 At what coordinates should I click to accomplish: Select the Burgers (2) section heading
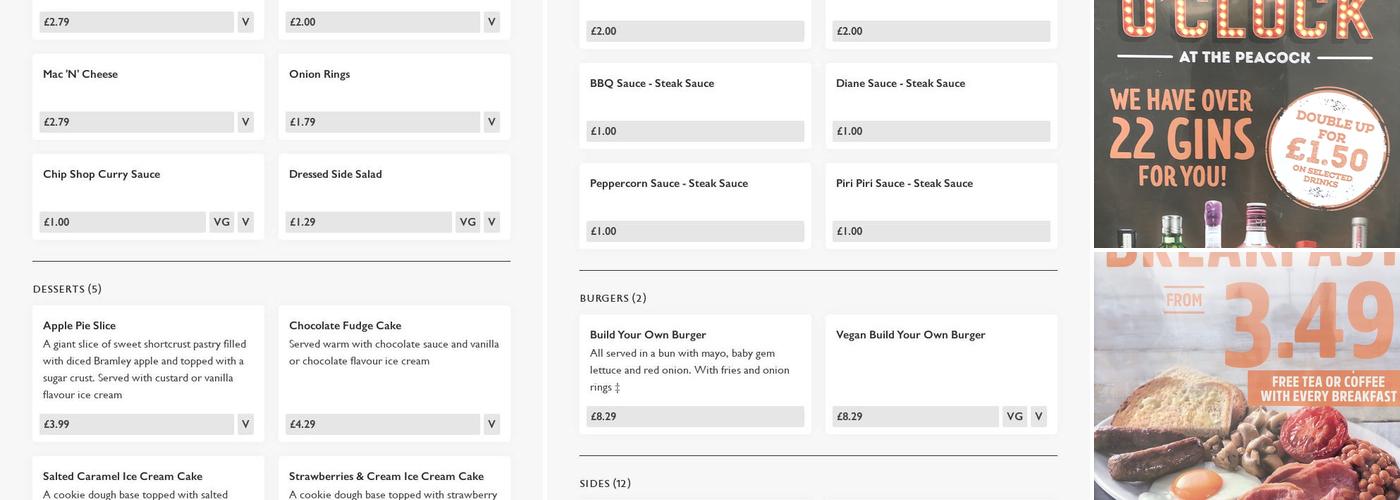click(x=613, y=298)
